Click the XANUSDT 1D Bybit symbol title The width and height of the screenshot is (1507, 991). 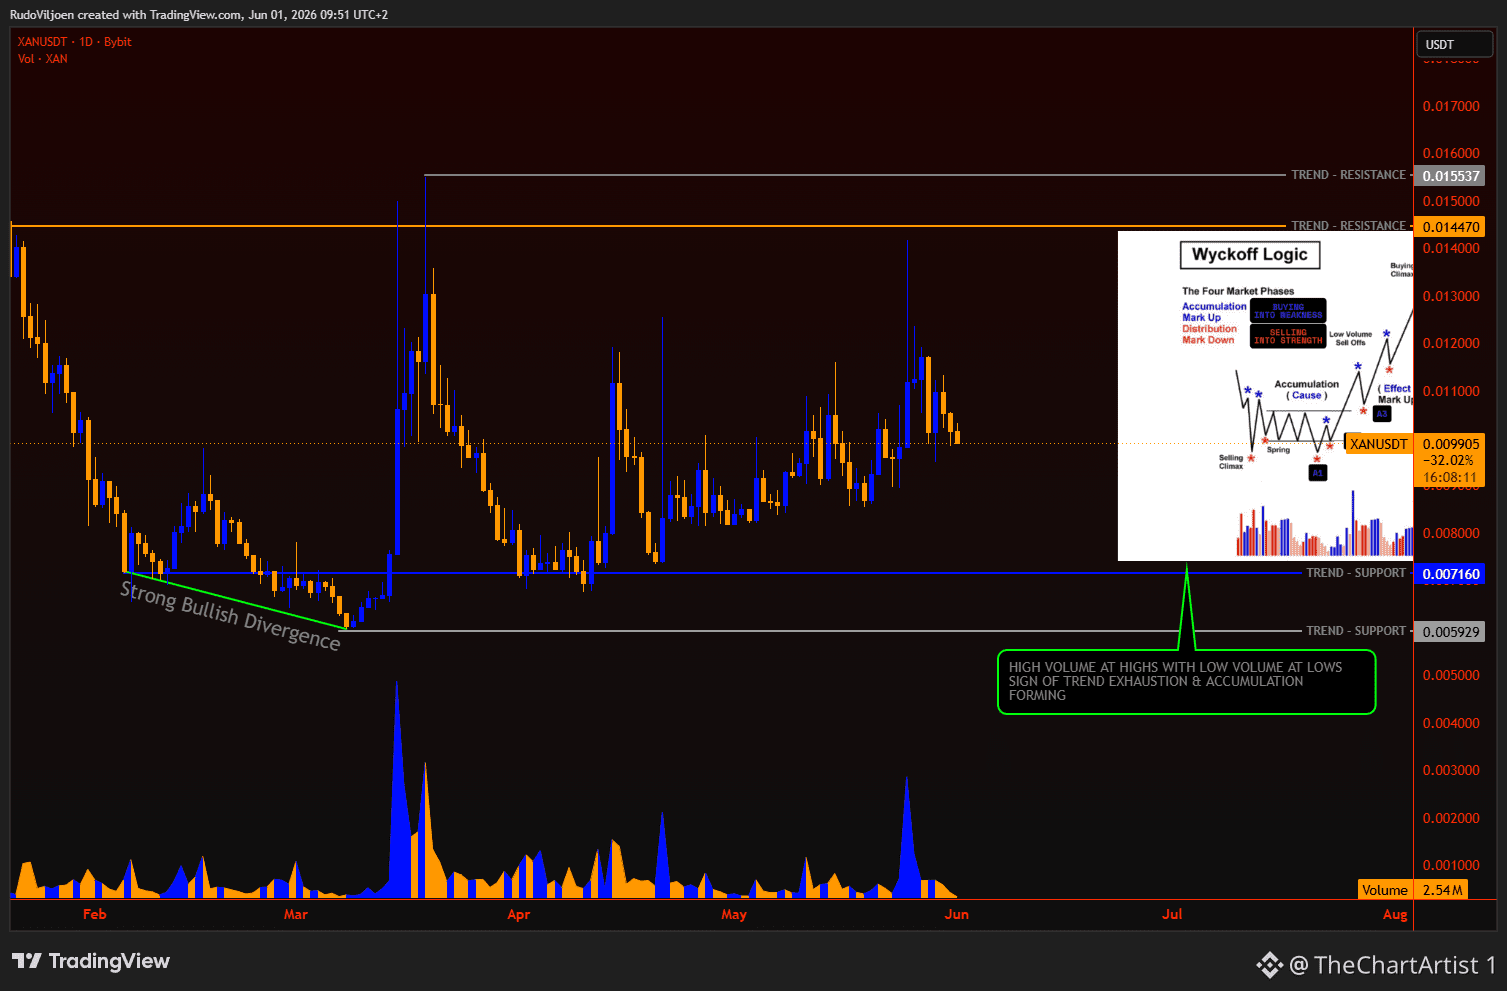click(74, 42)
